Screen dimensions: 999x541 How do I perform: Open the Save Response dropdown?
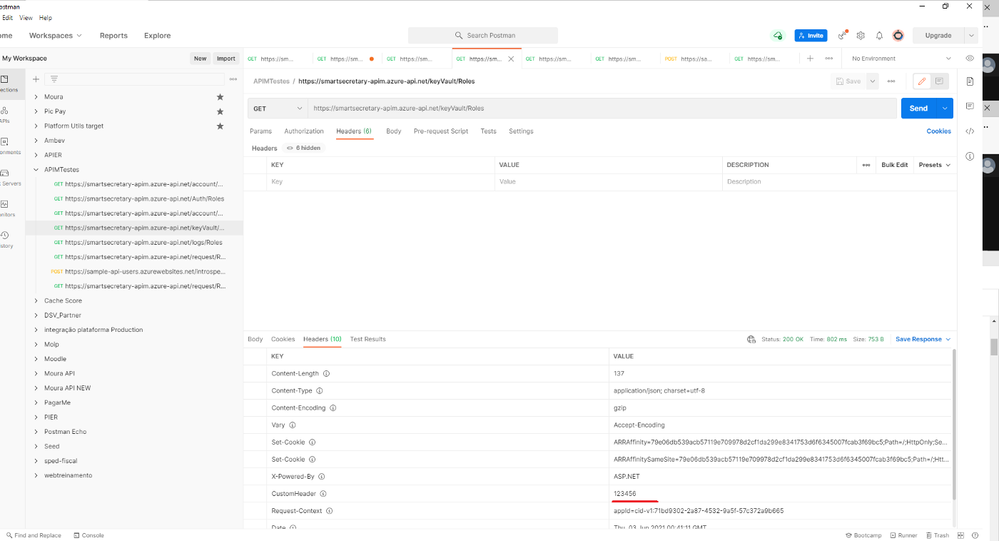[x=923, y=340]
